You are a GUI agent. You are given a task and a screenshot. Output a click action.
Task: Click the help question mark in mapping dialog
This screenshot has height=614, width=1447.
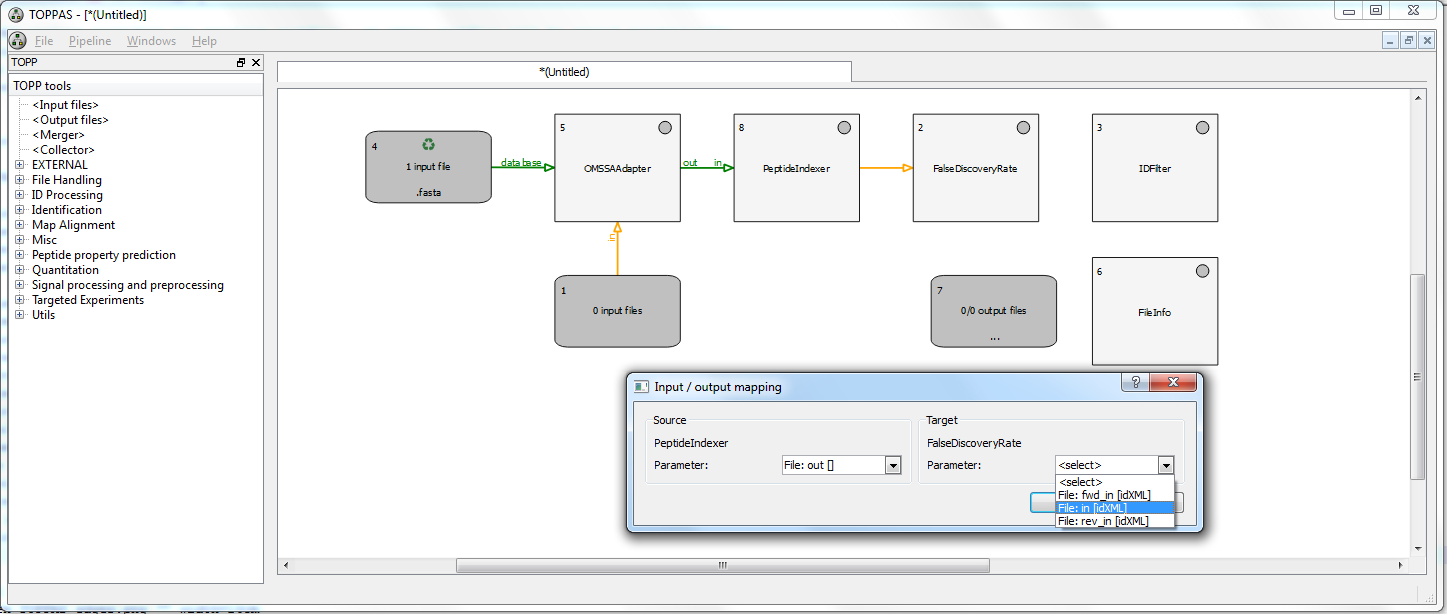[x=1135, y=383]
